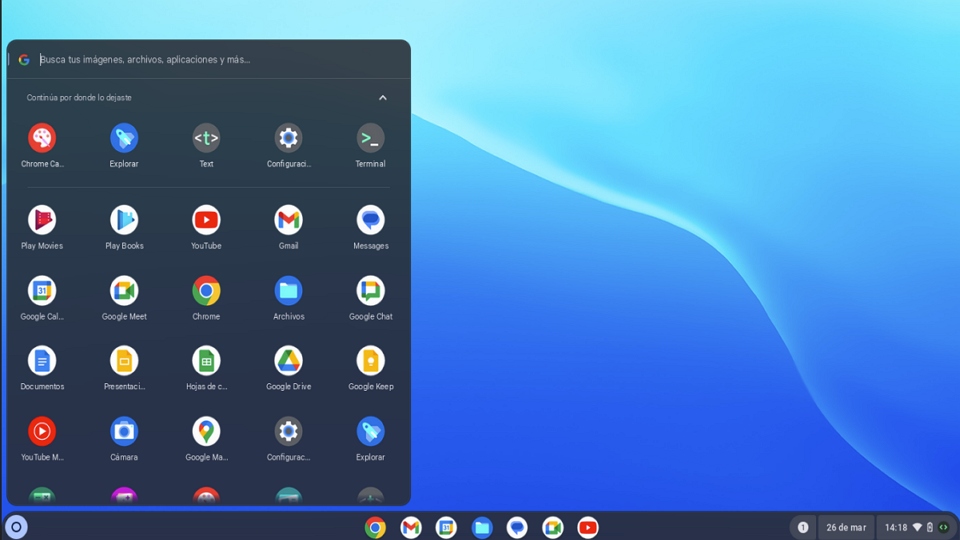Click the Wi-Fi status icon in the tray

point(917,527)
